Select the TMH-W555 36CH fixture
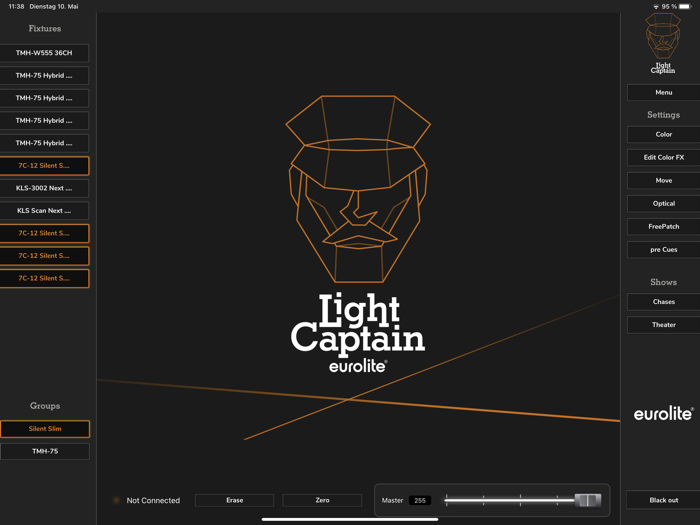This screenshot has width=700, height=525. pos(44,53)
